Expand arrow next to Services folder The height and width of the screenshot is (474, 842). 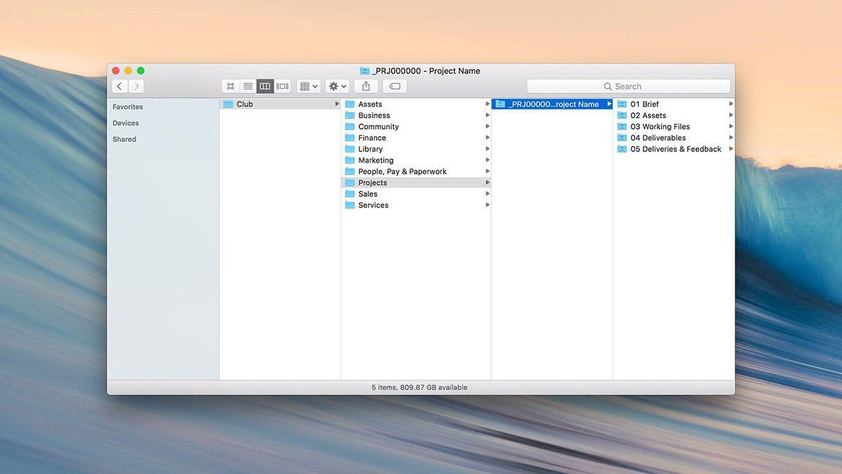pyautogui.click(x=487, y=206)
